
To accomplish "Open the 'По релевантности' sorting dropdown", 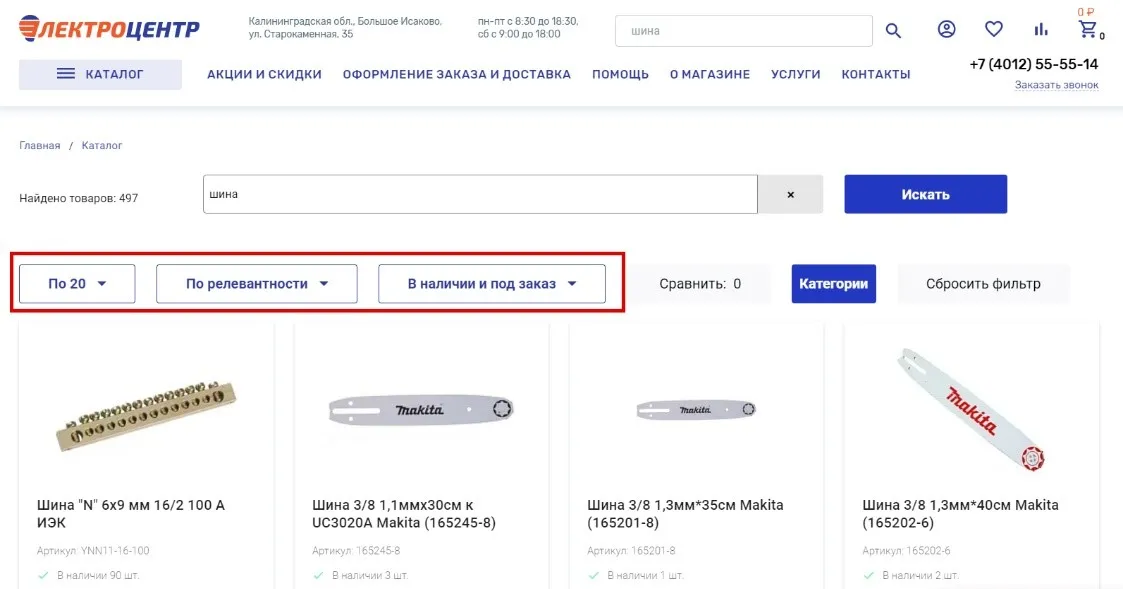I will (256, 283).
